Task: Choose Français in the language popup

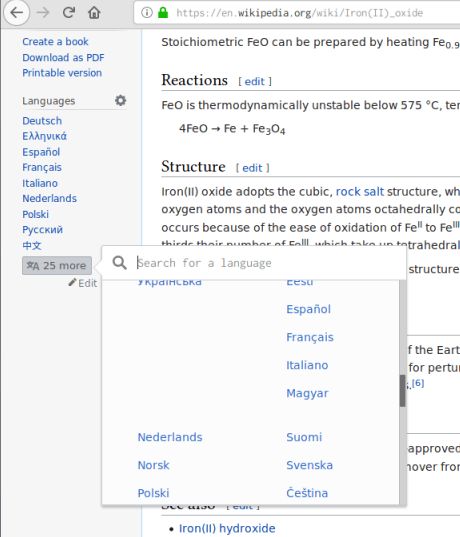Action: click(x=310, y=337)
